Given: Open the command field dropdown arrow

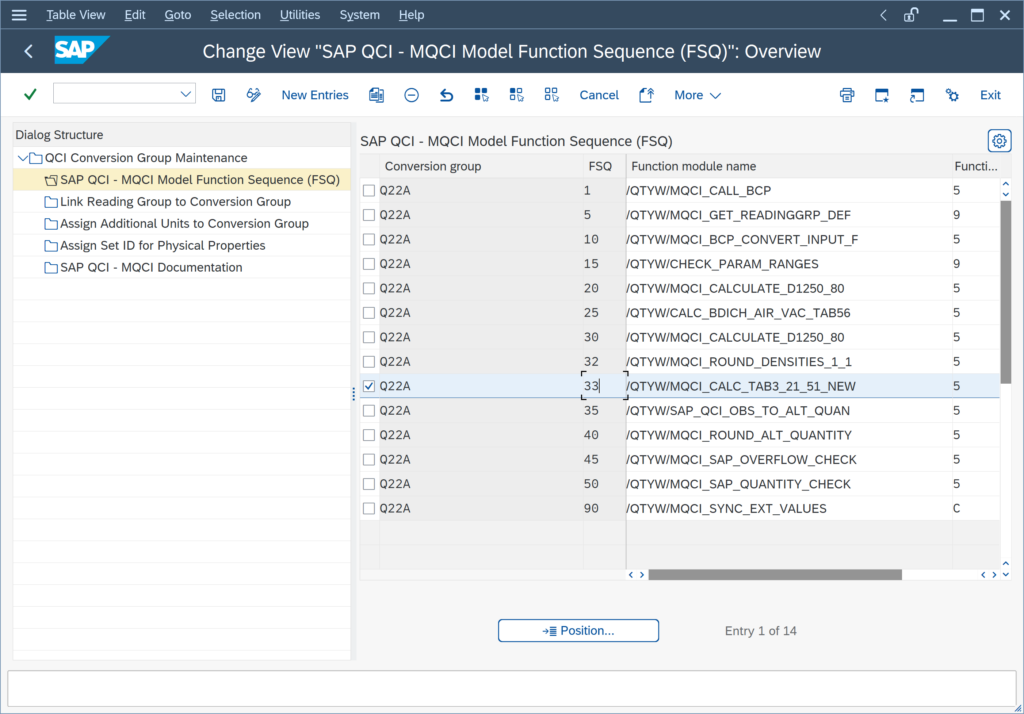Looking at the screenshot, I should pos(186,94).
